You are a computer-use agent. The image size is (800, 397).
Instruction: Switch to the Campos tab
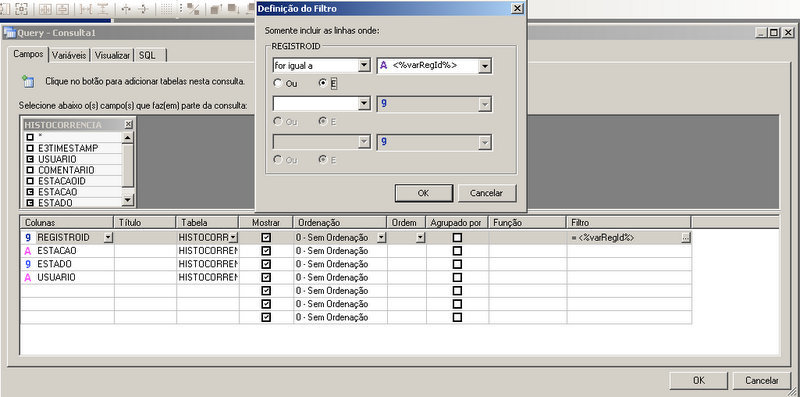pyautogui.click(x=28, y=54)
